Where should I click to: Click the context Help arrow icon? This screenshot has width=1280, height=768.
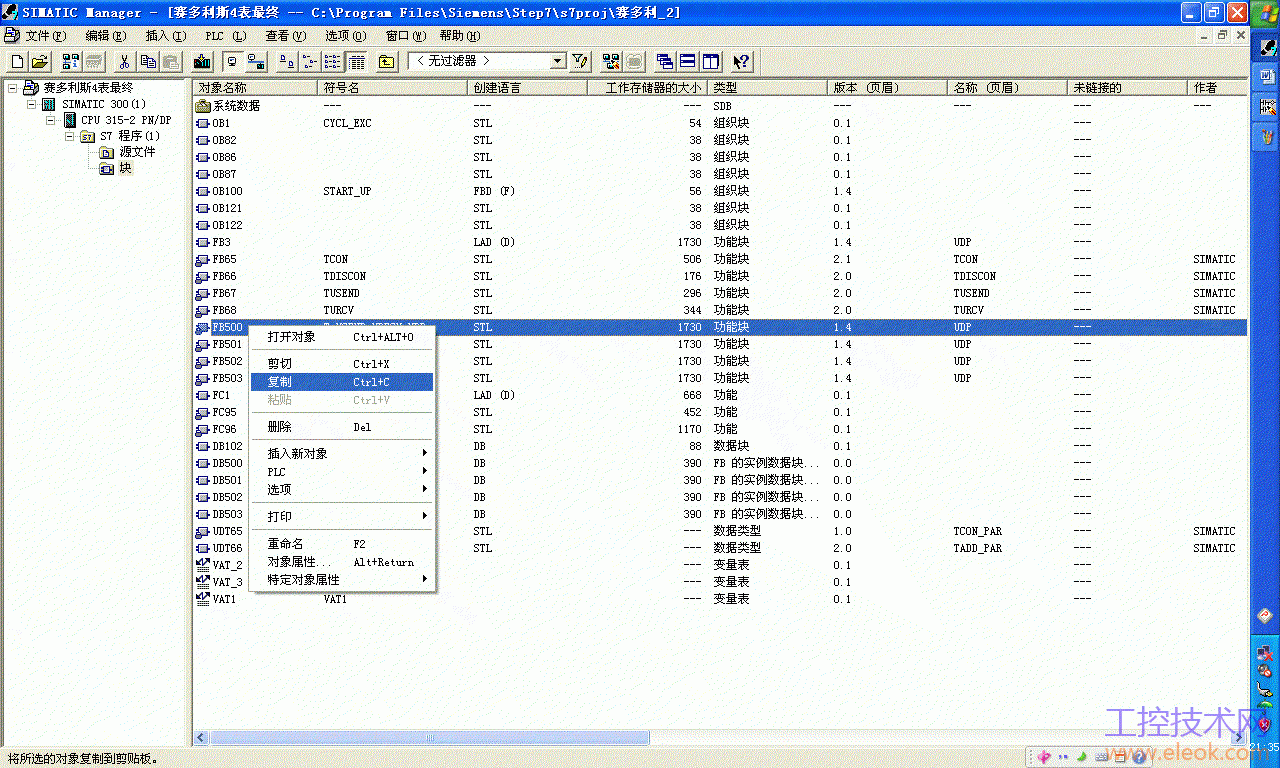pyautogui.click(x=741, y=62)
